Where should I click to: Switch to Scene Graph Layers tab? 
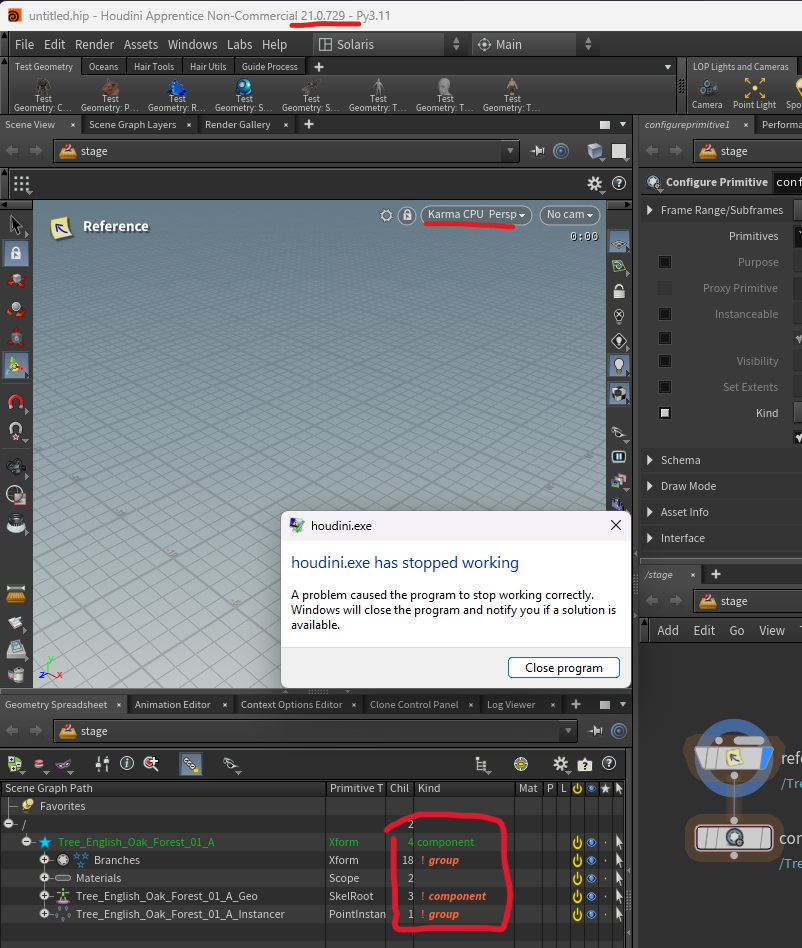click(132, 125)
